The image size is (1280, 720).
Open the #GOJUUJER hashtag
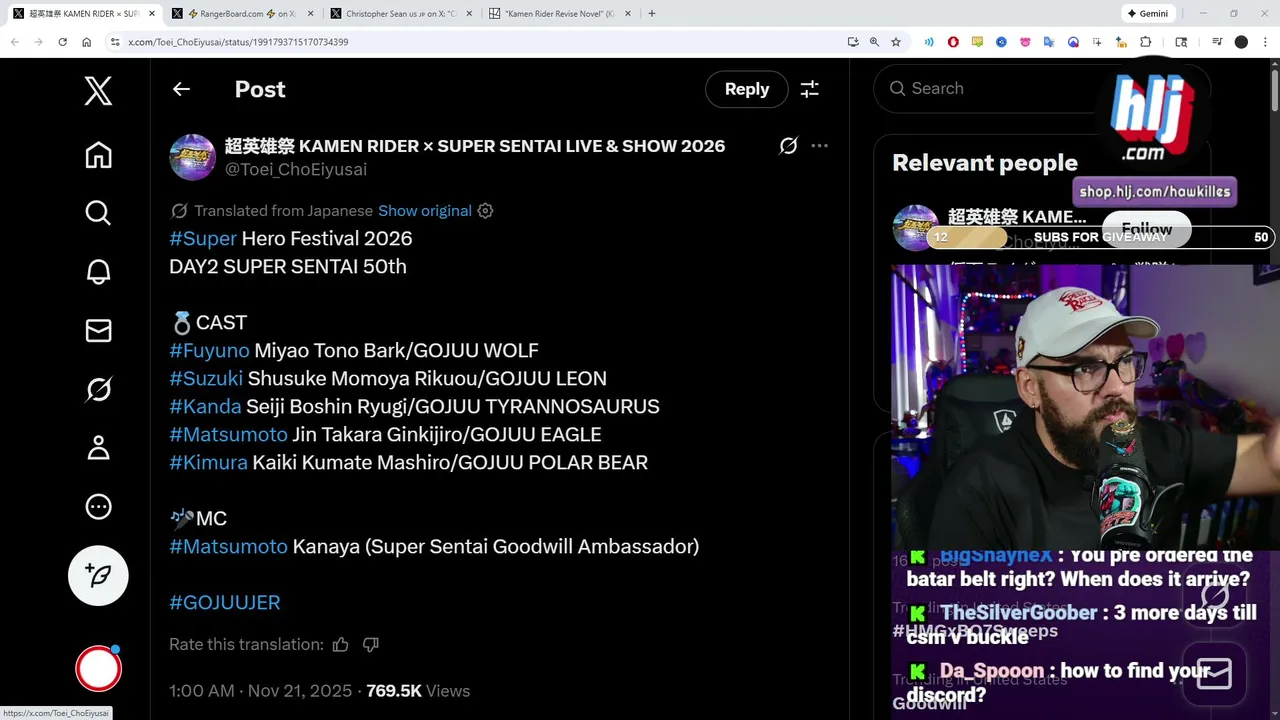(225, 602)
